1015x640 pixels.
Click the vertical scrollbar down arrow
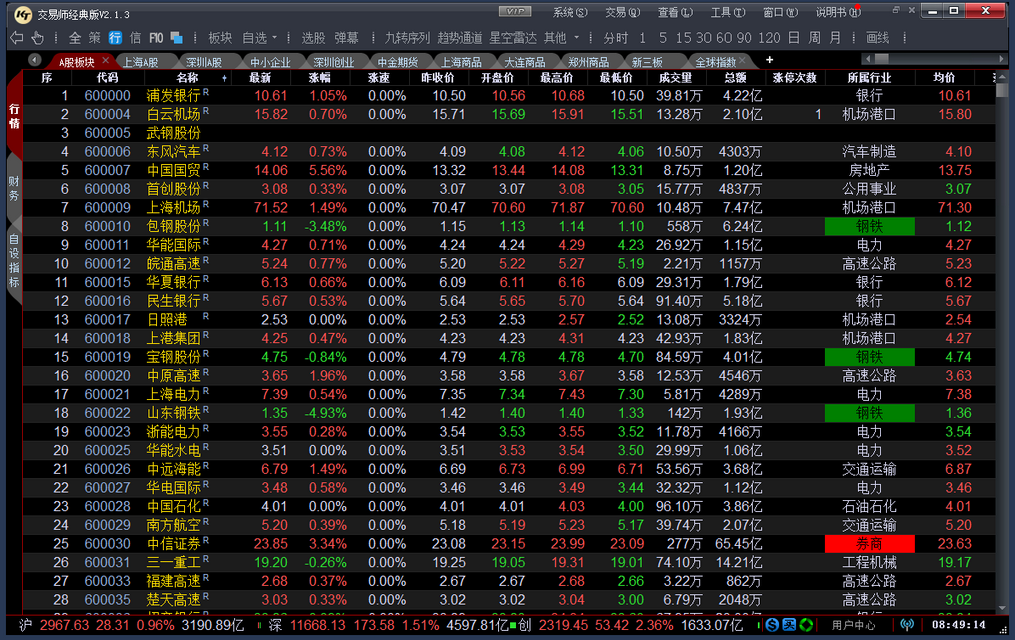pos(1002,608)
